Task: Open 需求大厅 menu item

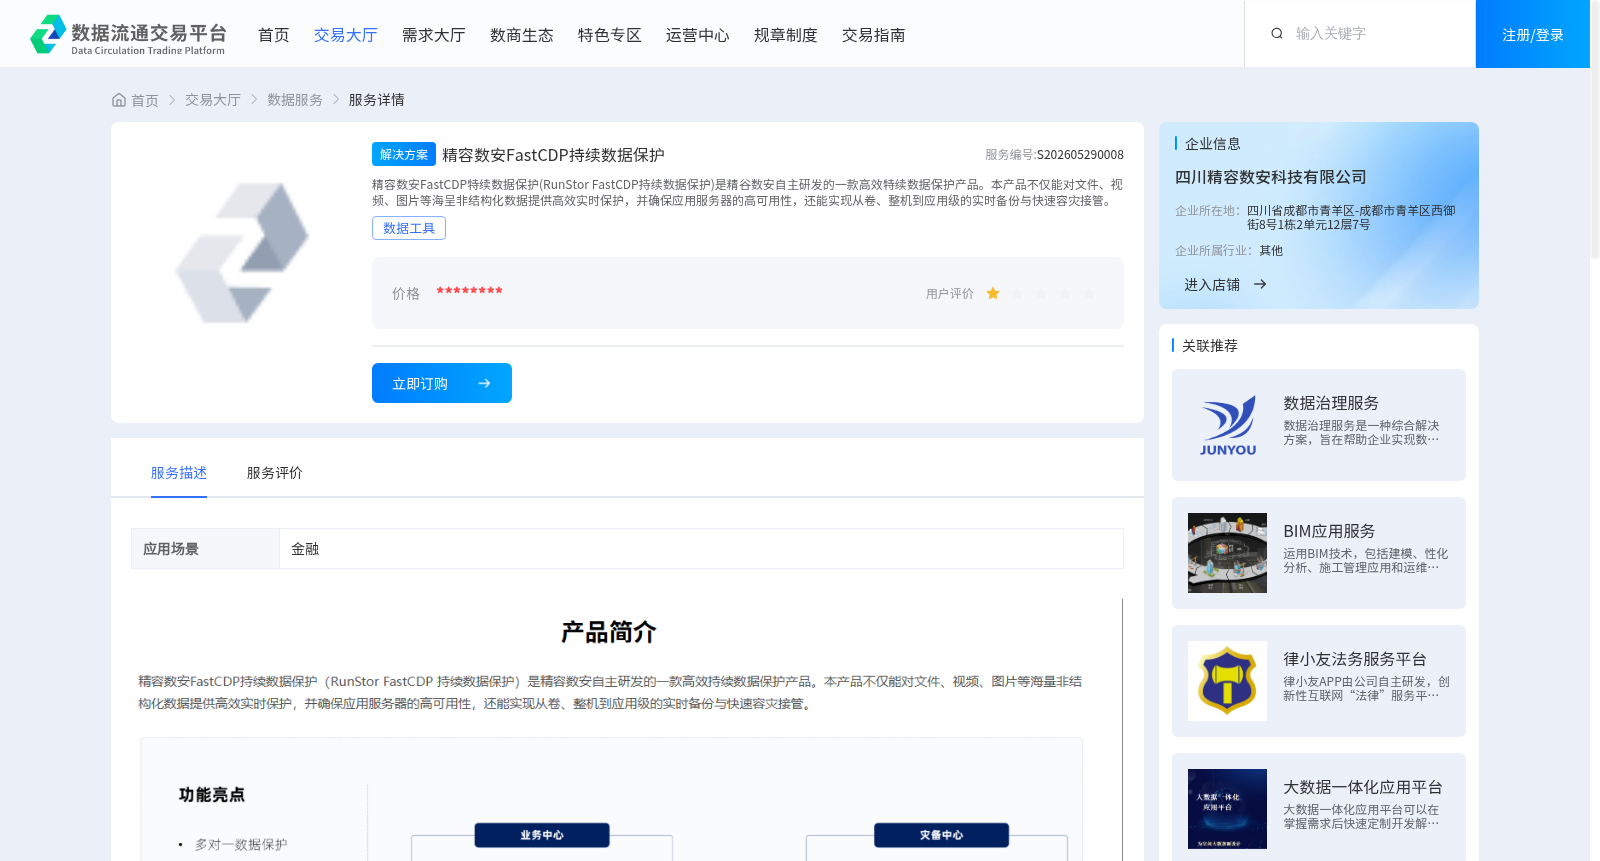Action: pyautogui.click(x=433, y=35)
